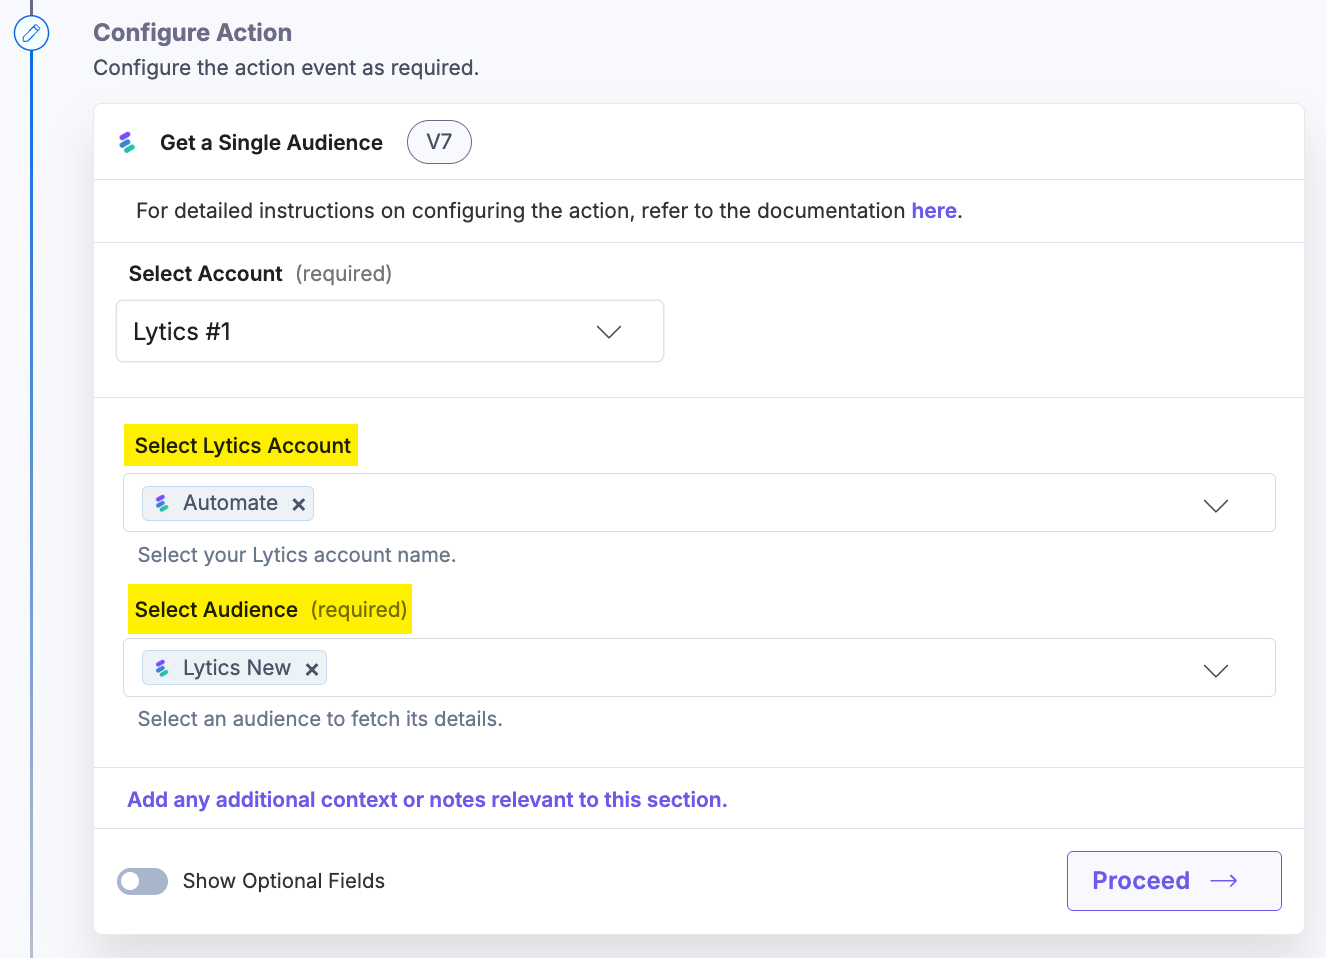
Task: Click the Lytics icon in the Automate chip
Action: (162, 503)
